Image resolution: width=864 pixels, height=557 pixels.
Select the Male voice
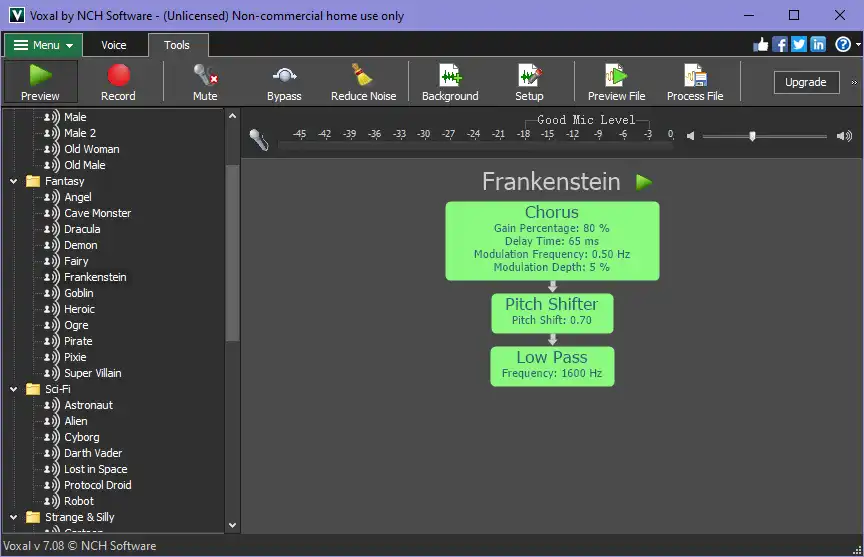pos(75,117)
